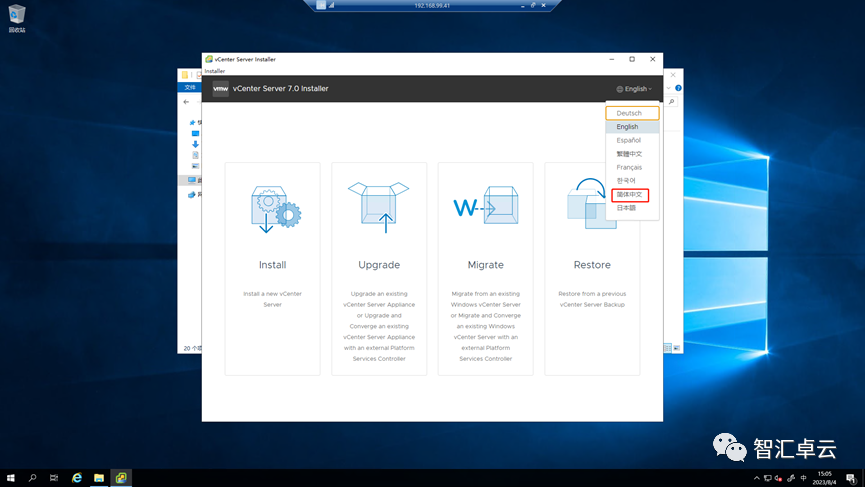The image size is (865, 487).
Task: Select the Documents icon in Explorer sidebar
Action: coord(195,155)
